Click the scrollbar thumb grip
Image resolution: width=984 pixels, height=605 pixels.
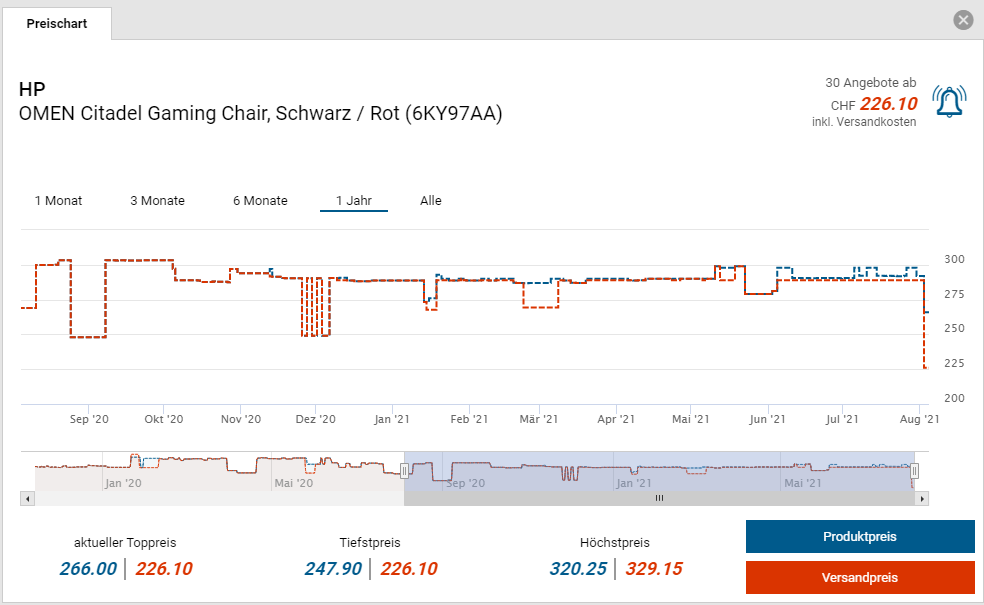click(659, 498)
